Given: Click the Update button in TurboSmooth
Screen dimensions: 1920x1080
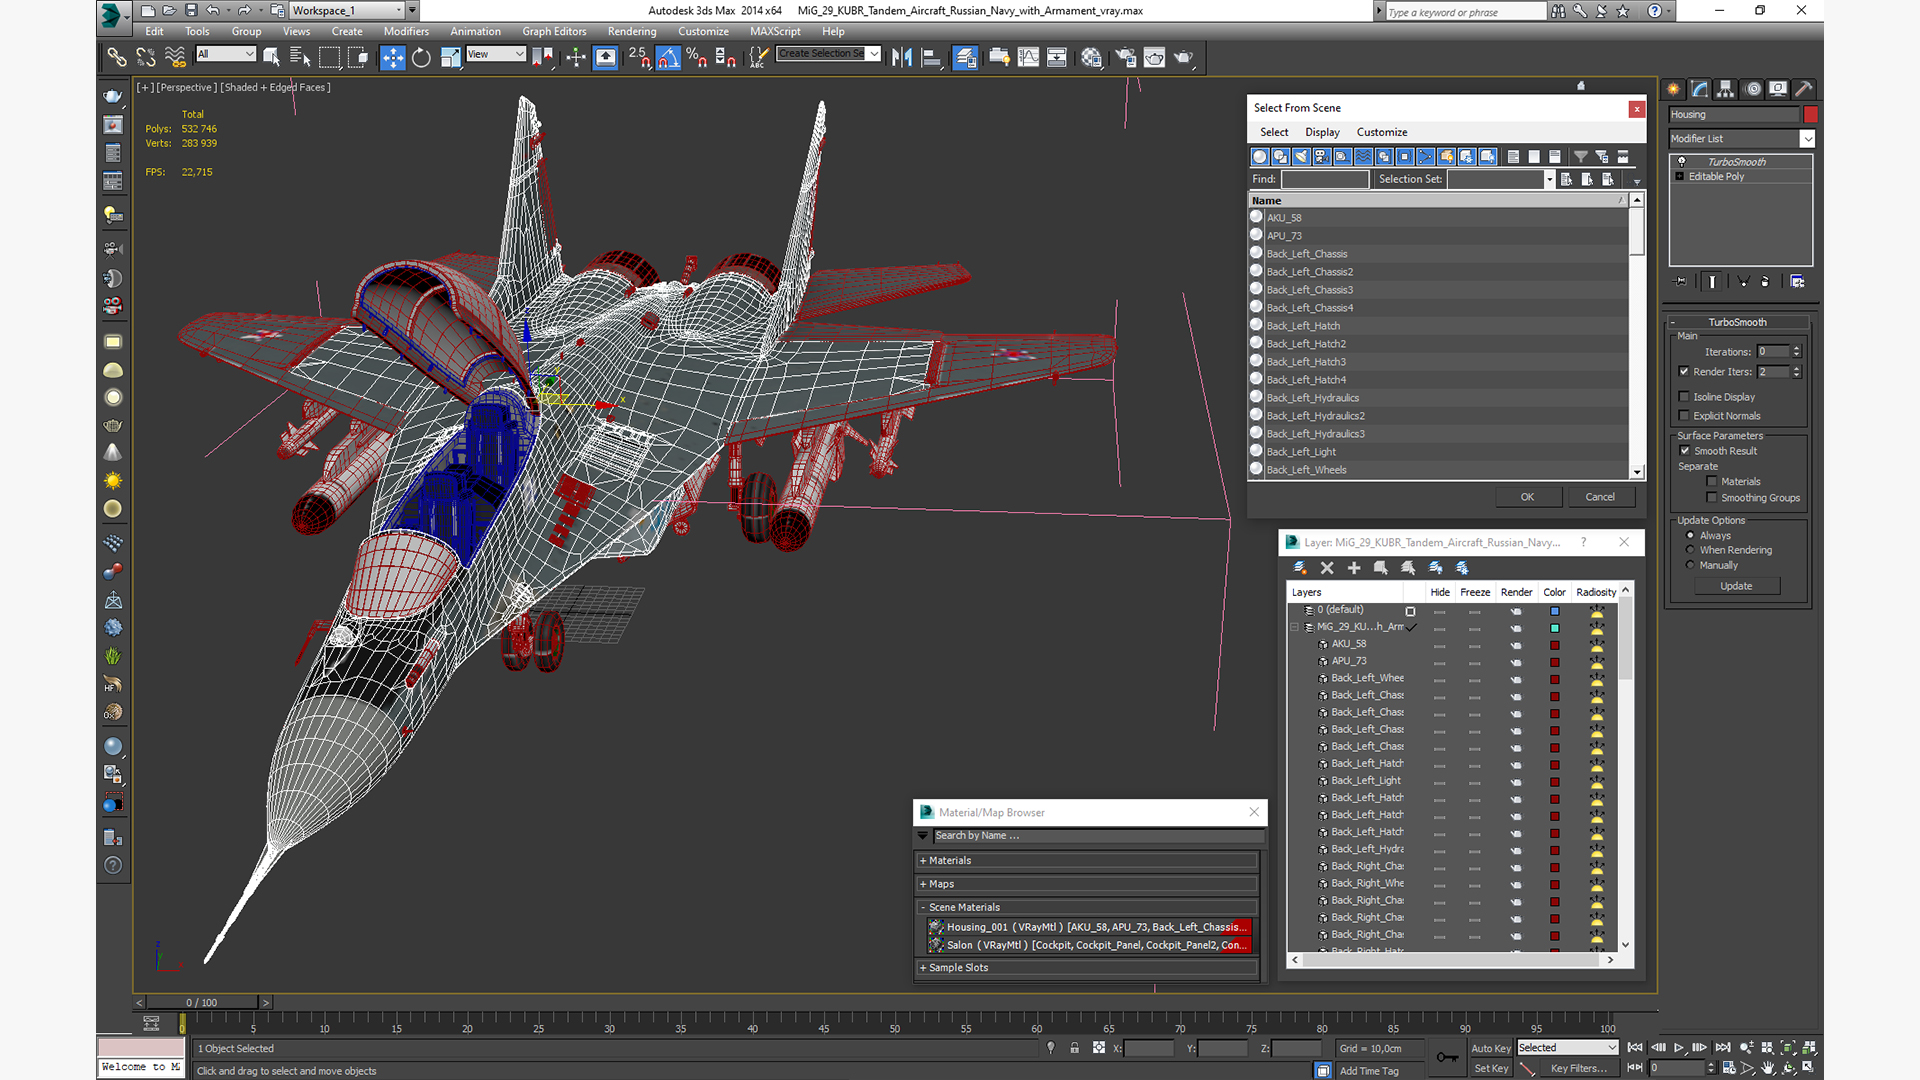Looking at the screenshot, I should point(1736,586).
